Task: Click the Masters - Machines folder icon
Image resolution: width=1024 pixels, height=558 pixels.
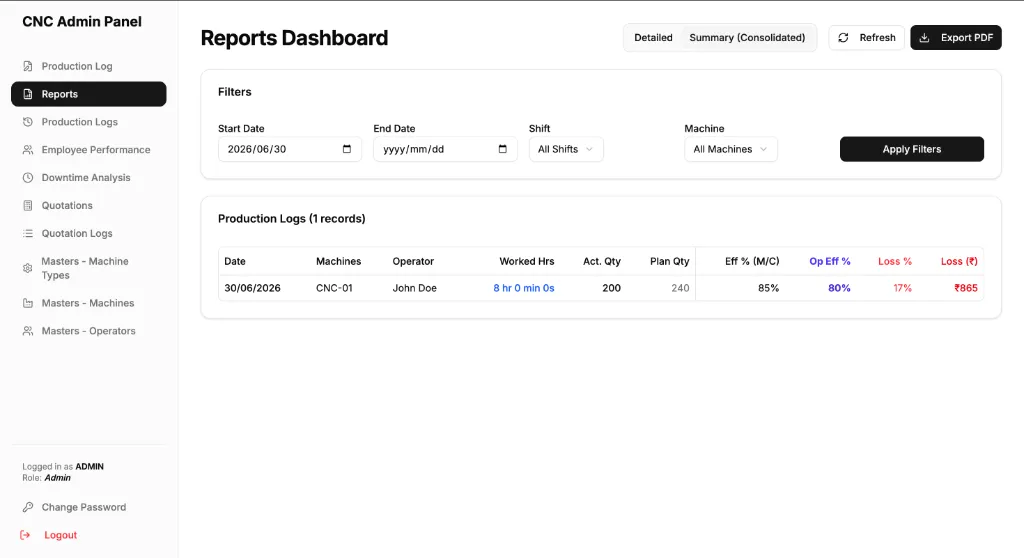Action: (27, 303)
